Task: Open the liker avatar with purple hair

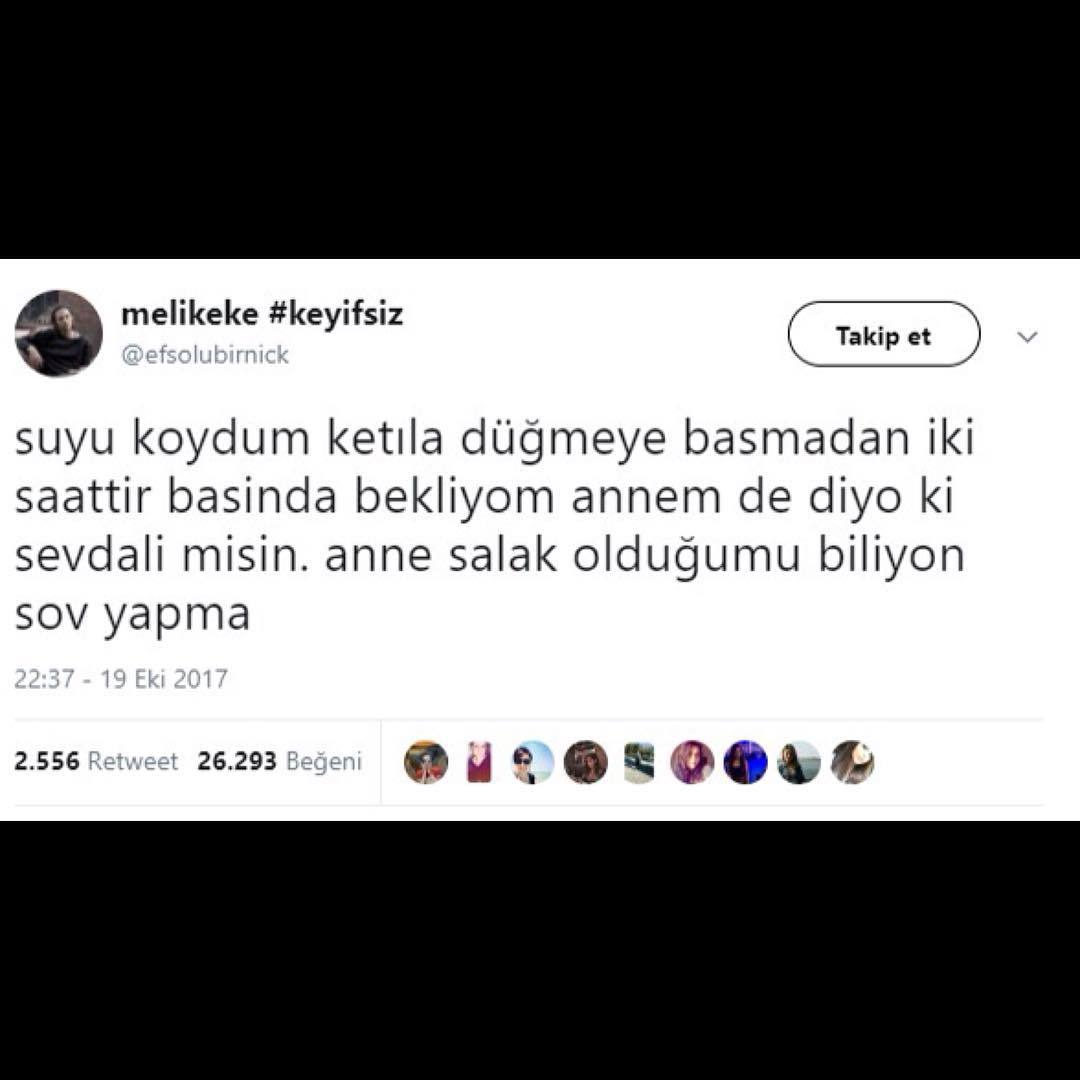Action: [692, 762]
